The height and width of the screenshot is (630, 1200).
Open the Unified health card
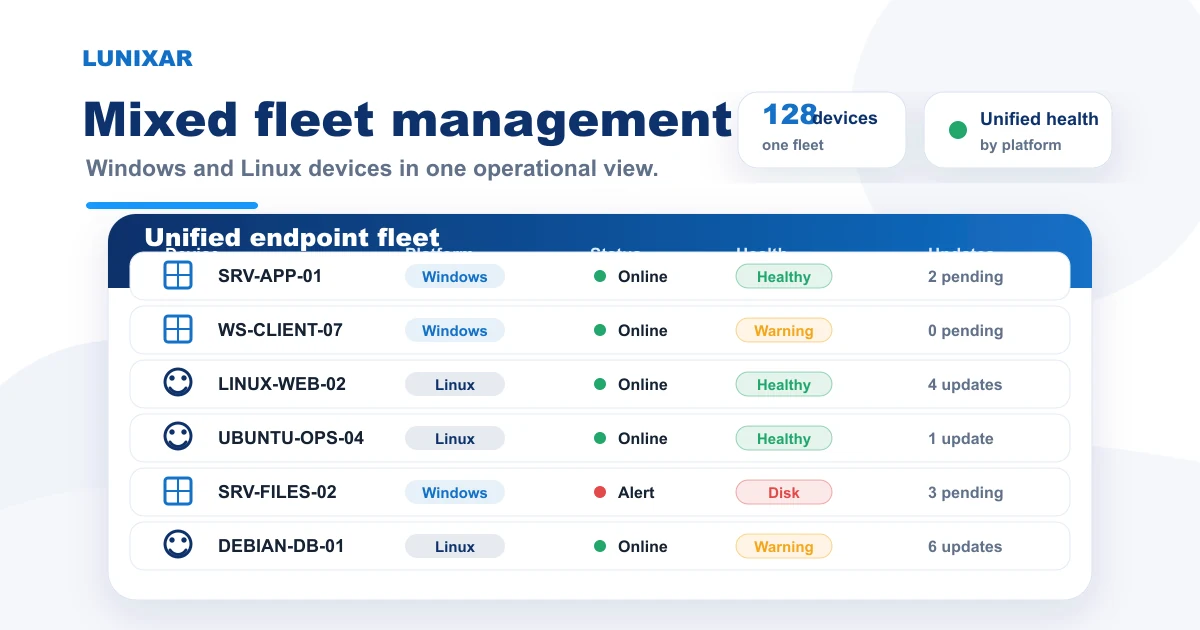(x=1018, y=130)
